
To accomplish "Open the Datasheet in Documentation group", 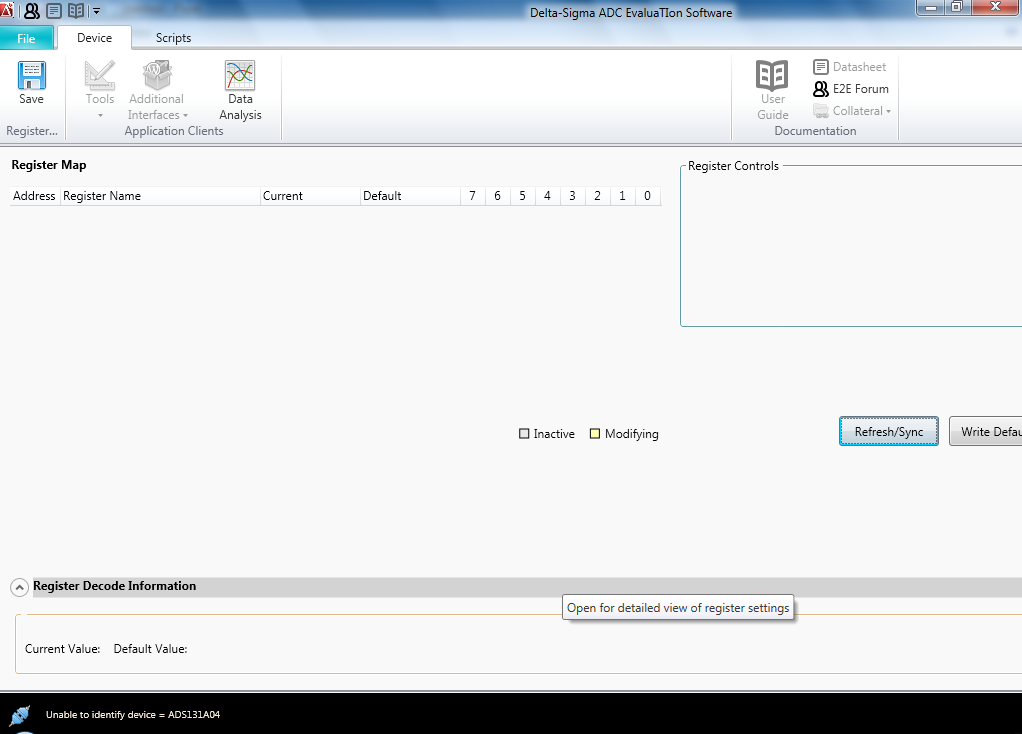I will [x=850, y=66].
